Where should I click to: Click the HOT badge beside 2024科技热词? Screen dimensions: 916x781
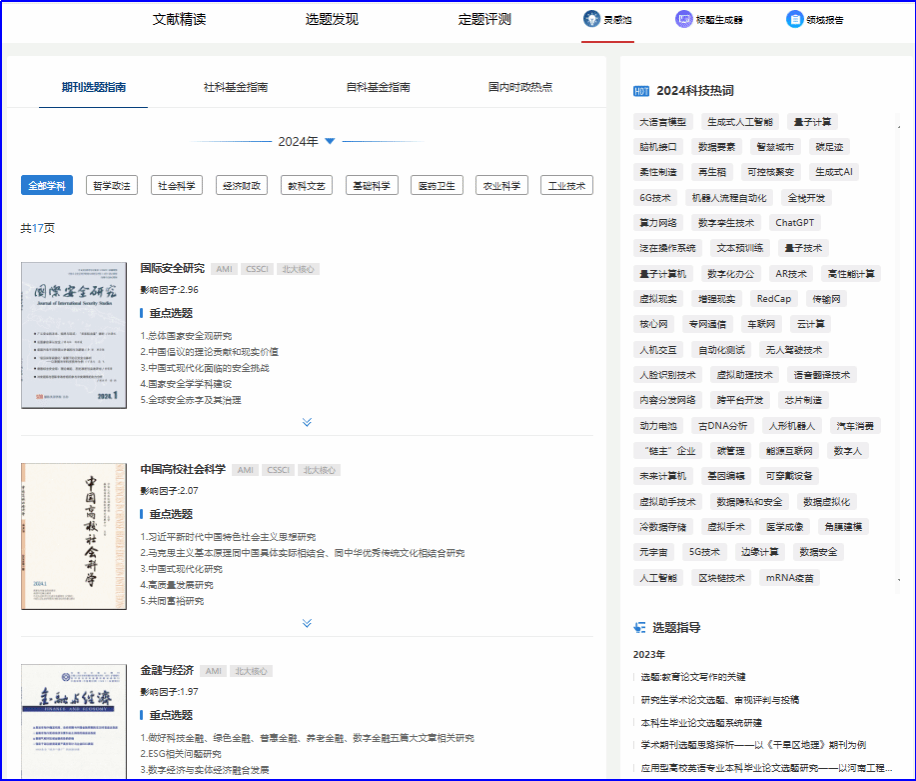pos(641,91)
